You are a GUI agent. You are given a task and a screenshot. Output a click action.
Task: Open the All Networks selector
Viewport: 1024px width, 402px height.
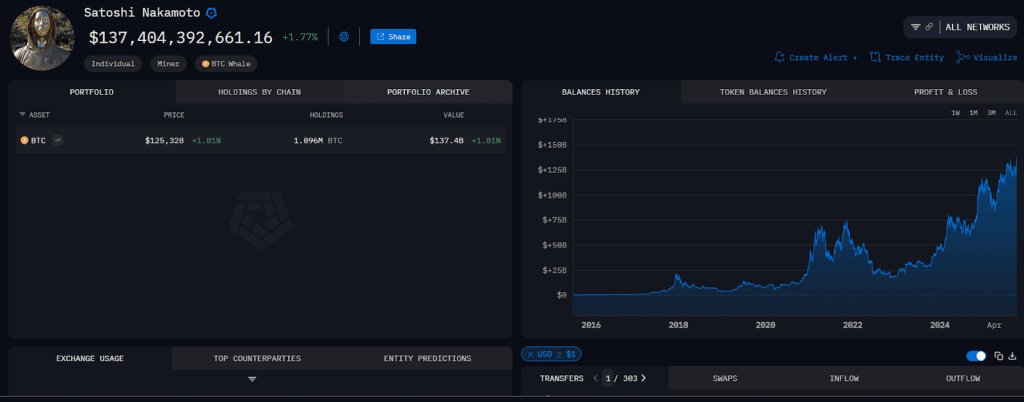pos(974,27)
